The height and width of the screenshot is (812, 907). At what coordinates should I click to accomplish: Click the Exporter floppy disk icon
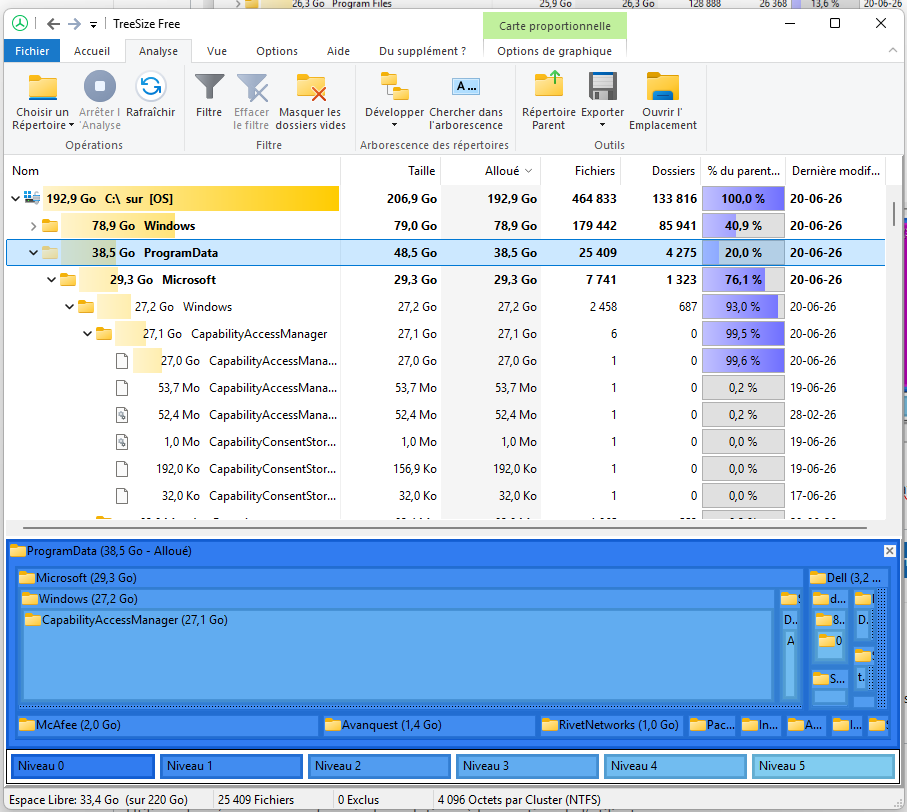pyautogui.click(x=603, y=87)
